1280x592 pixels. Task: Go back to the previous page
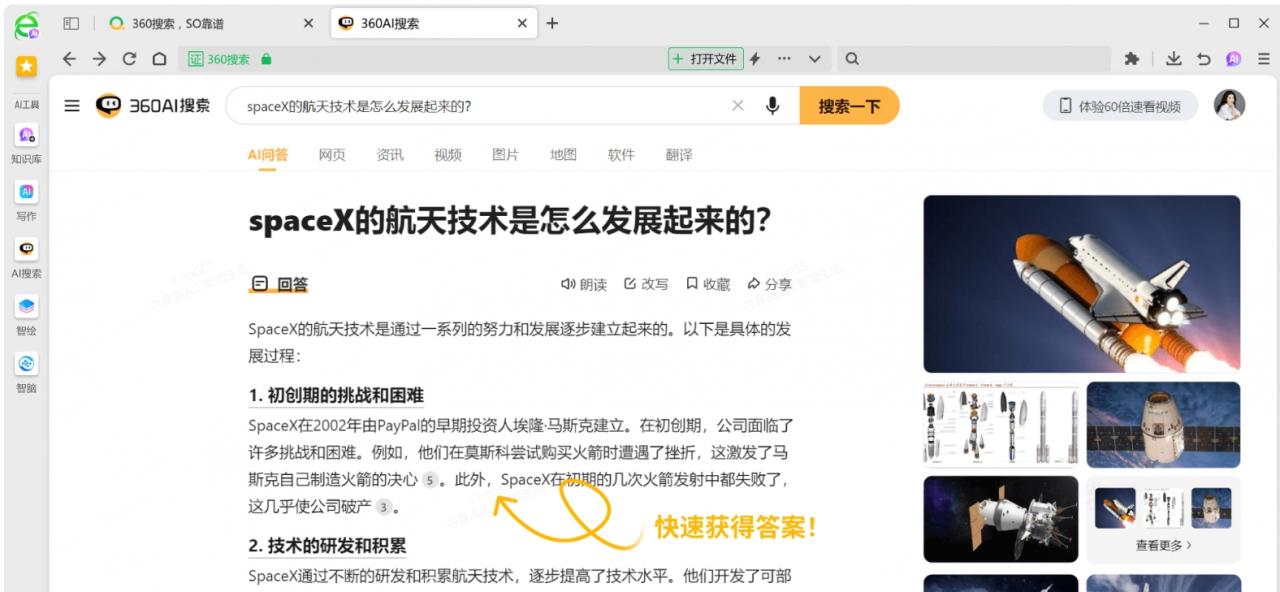click(x=69, y=59)
